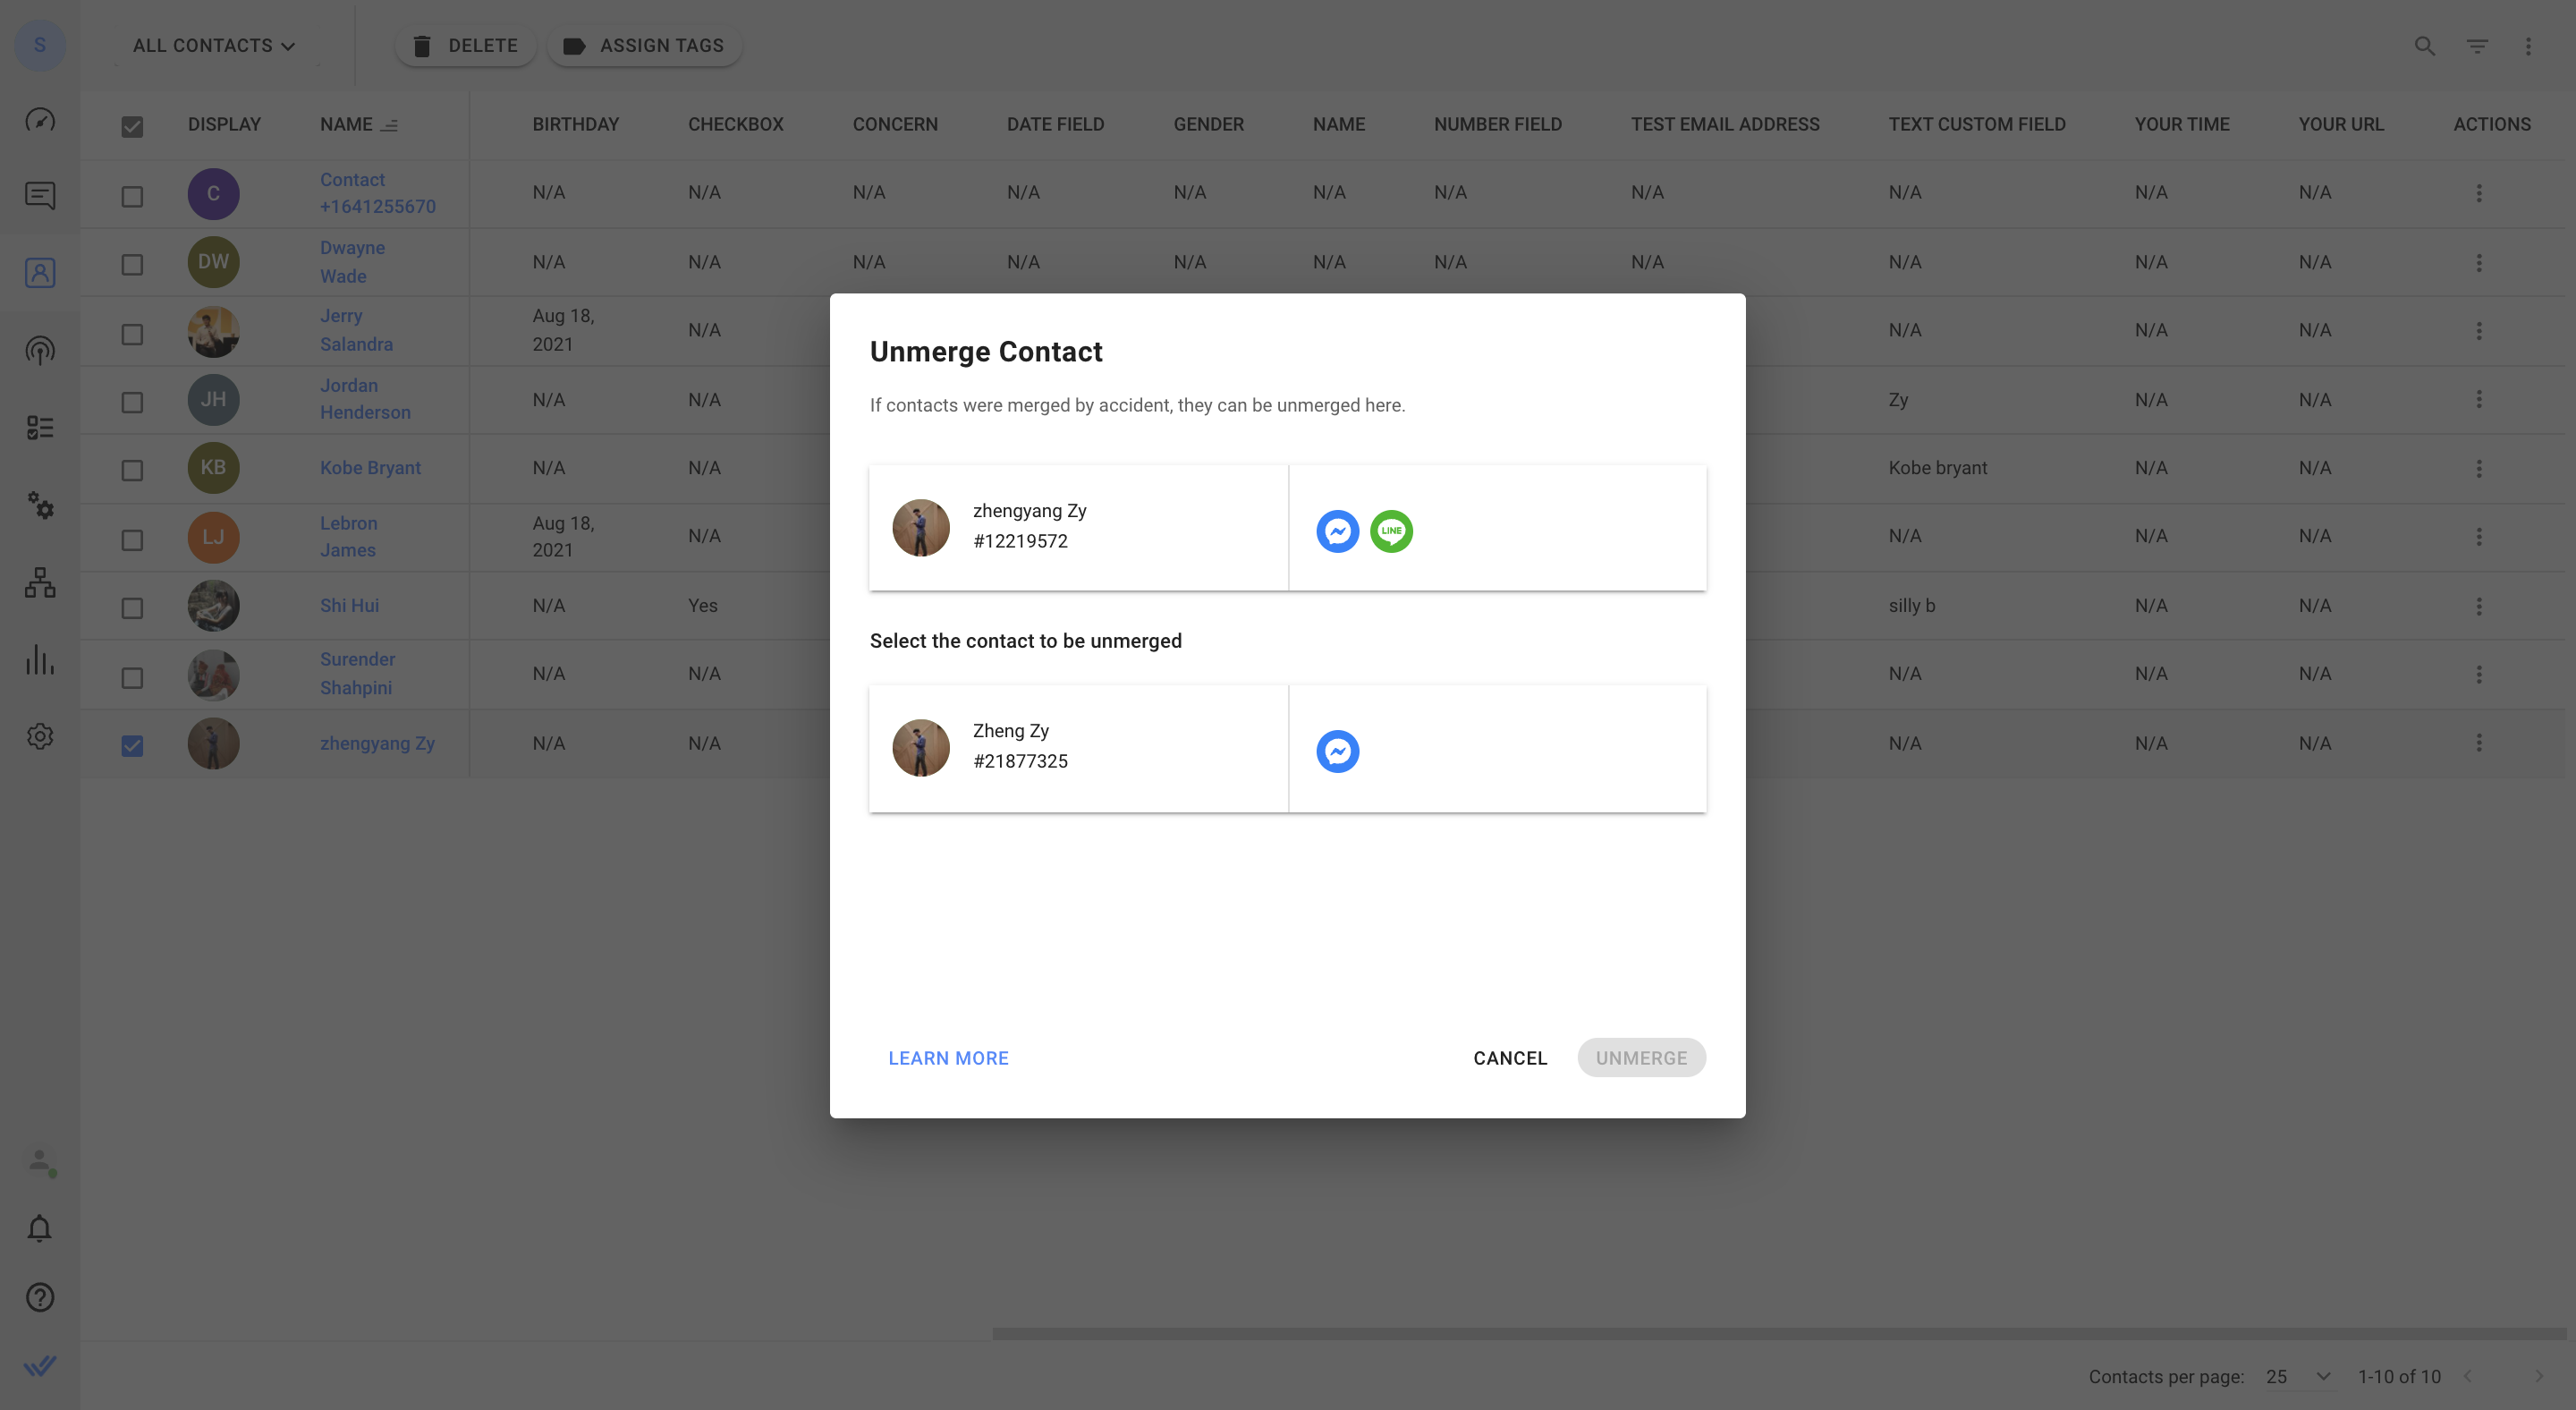Select Zheng Zy #21877325 contact to unmerge
Screen dimensions: 2576x1410
tap(1287, 748)
